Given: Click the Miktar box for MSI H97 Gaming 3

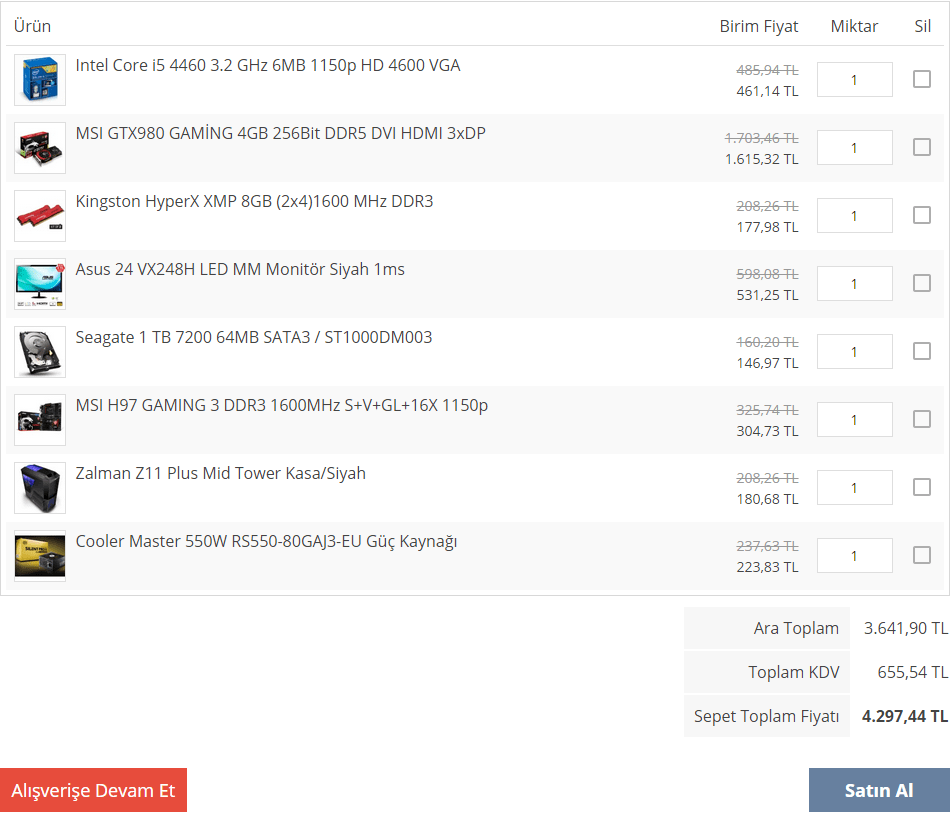Looking at the screenshot, I should pyautogui.click(x=855, y=419).
